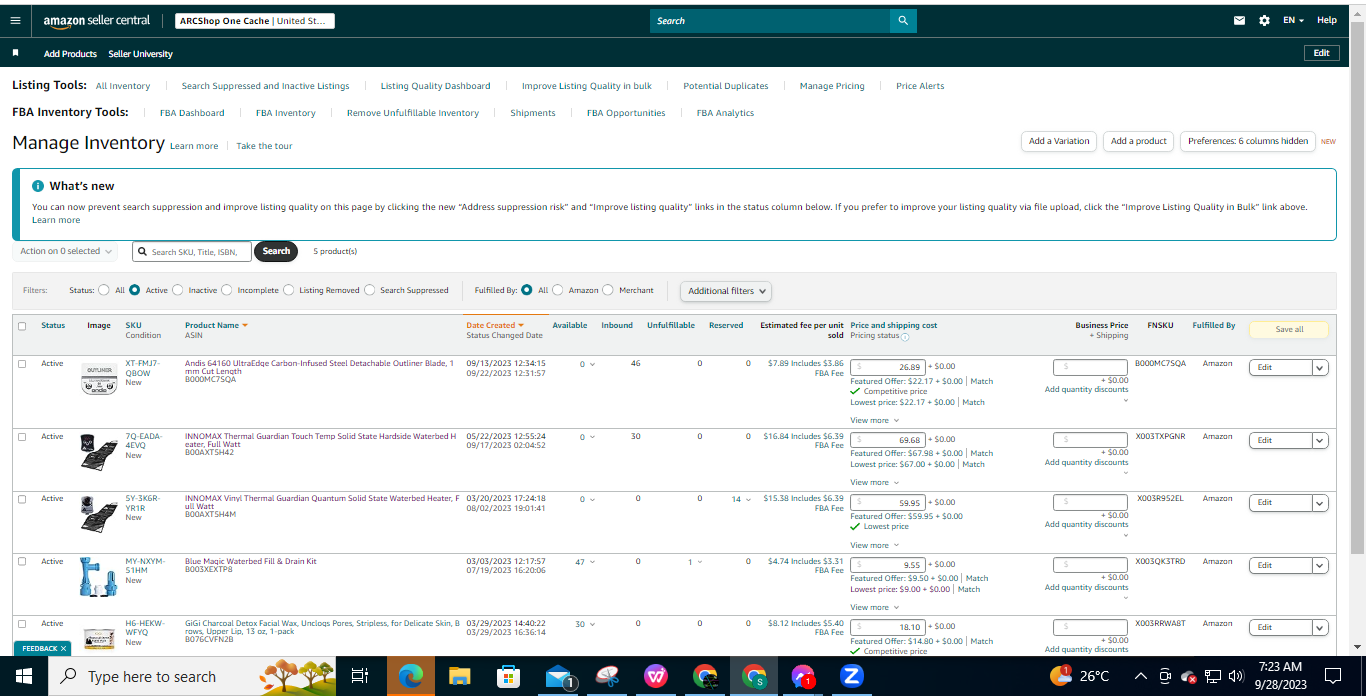Click the Windows Start button

click(x=23, y=676)
